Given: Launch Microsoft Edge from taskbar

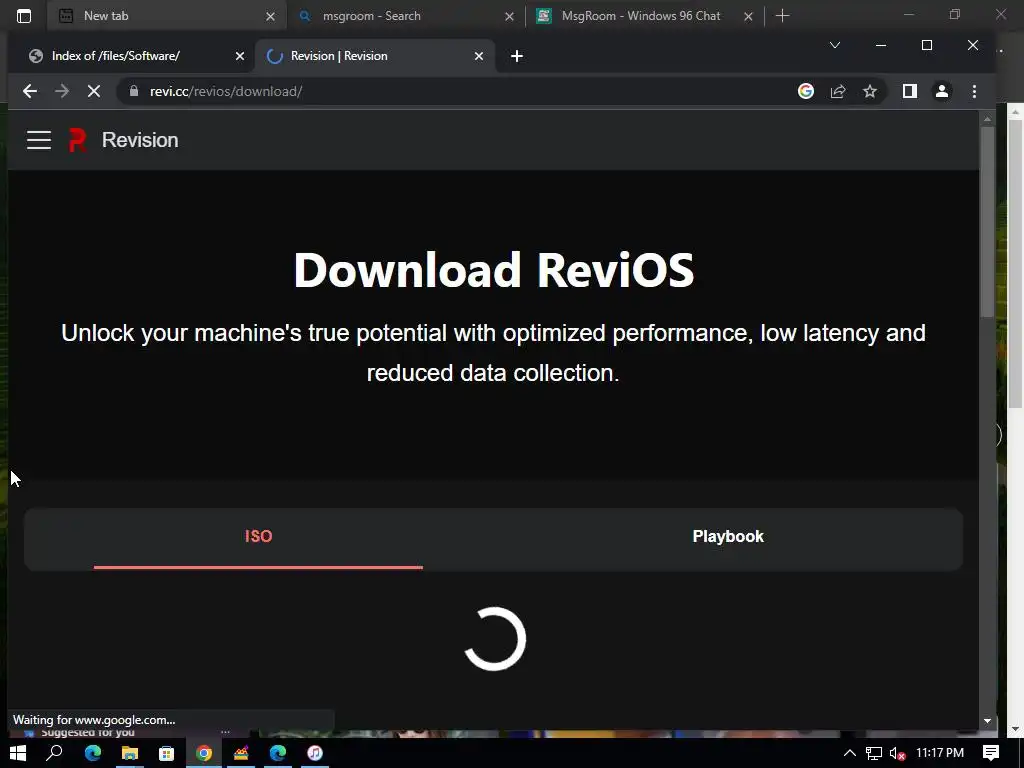Looking at the screenshot, I should tap(93, 753).
